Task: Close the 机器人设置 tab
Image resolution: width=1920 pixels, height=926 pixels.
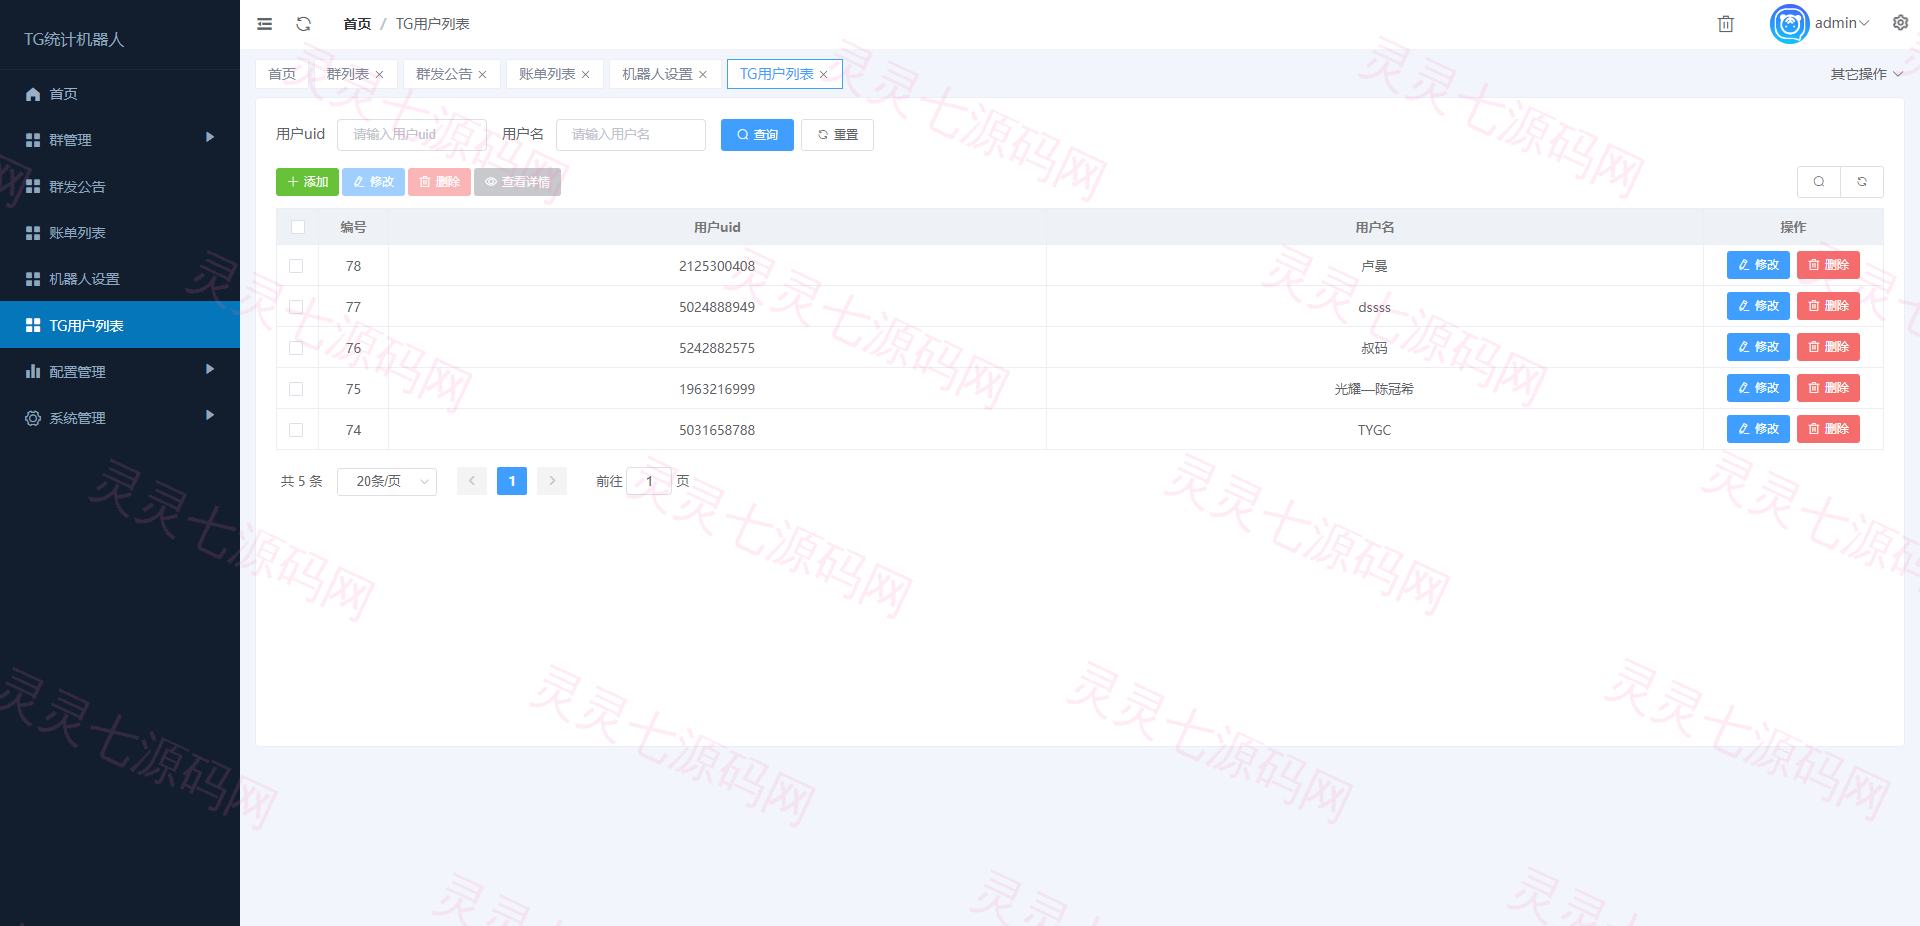Action: pos(703,75)
